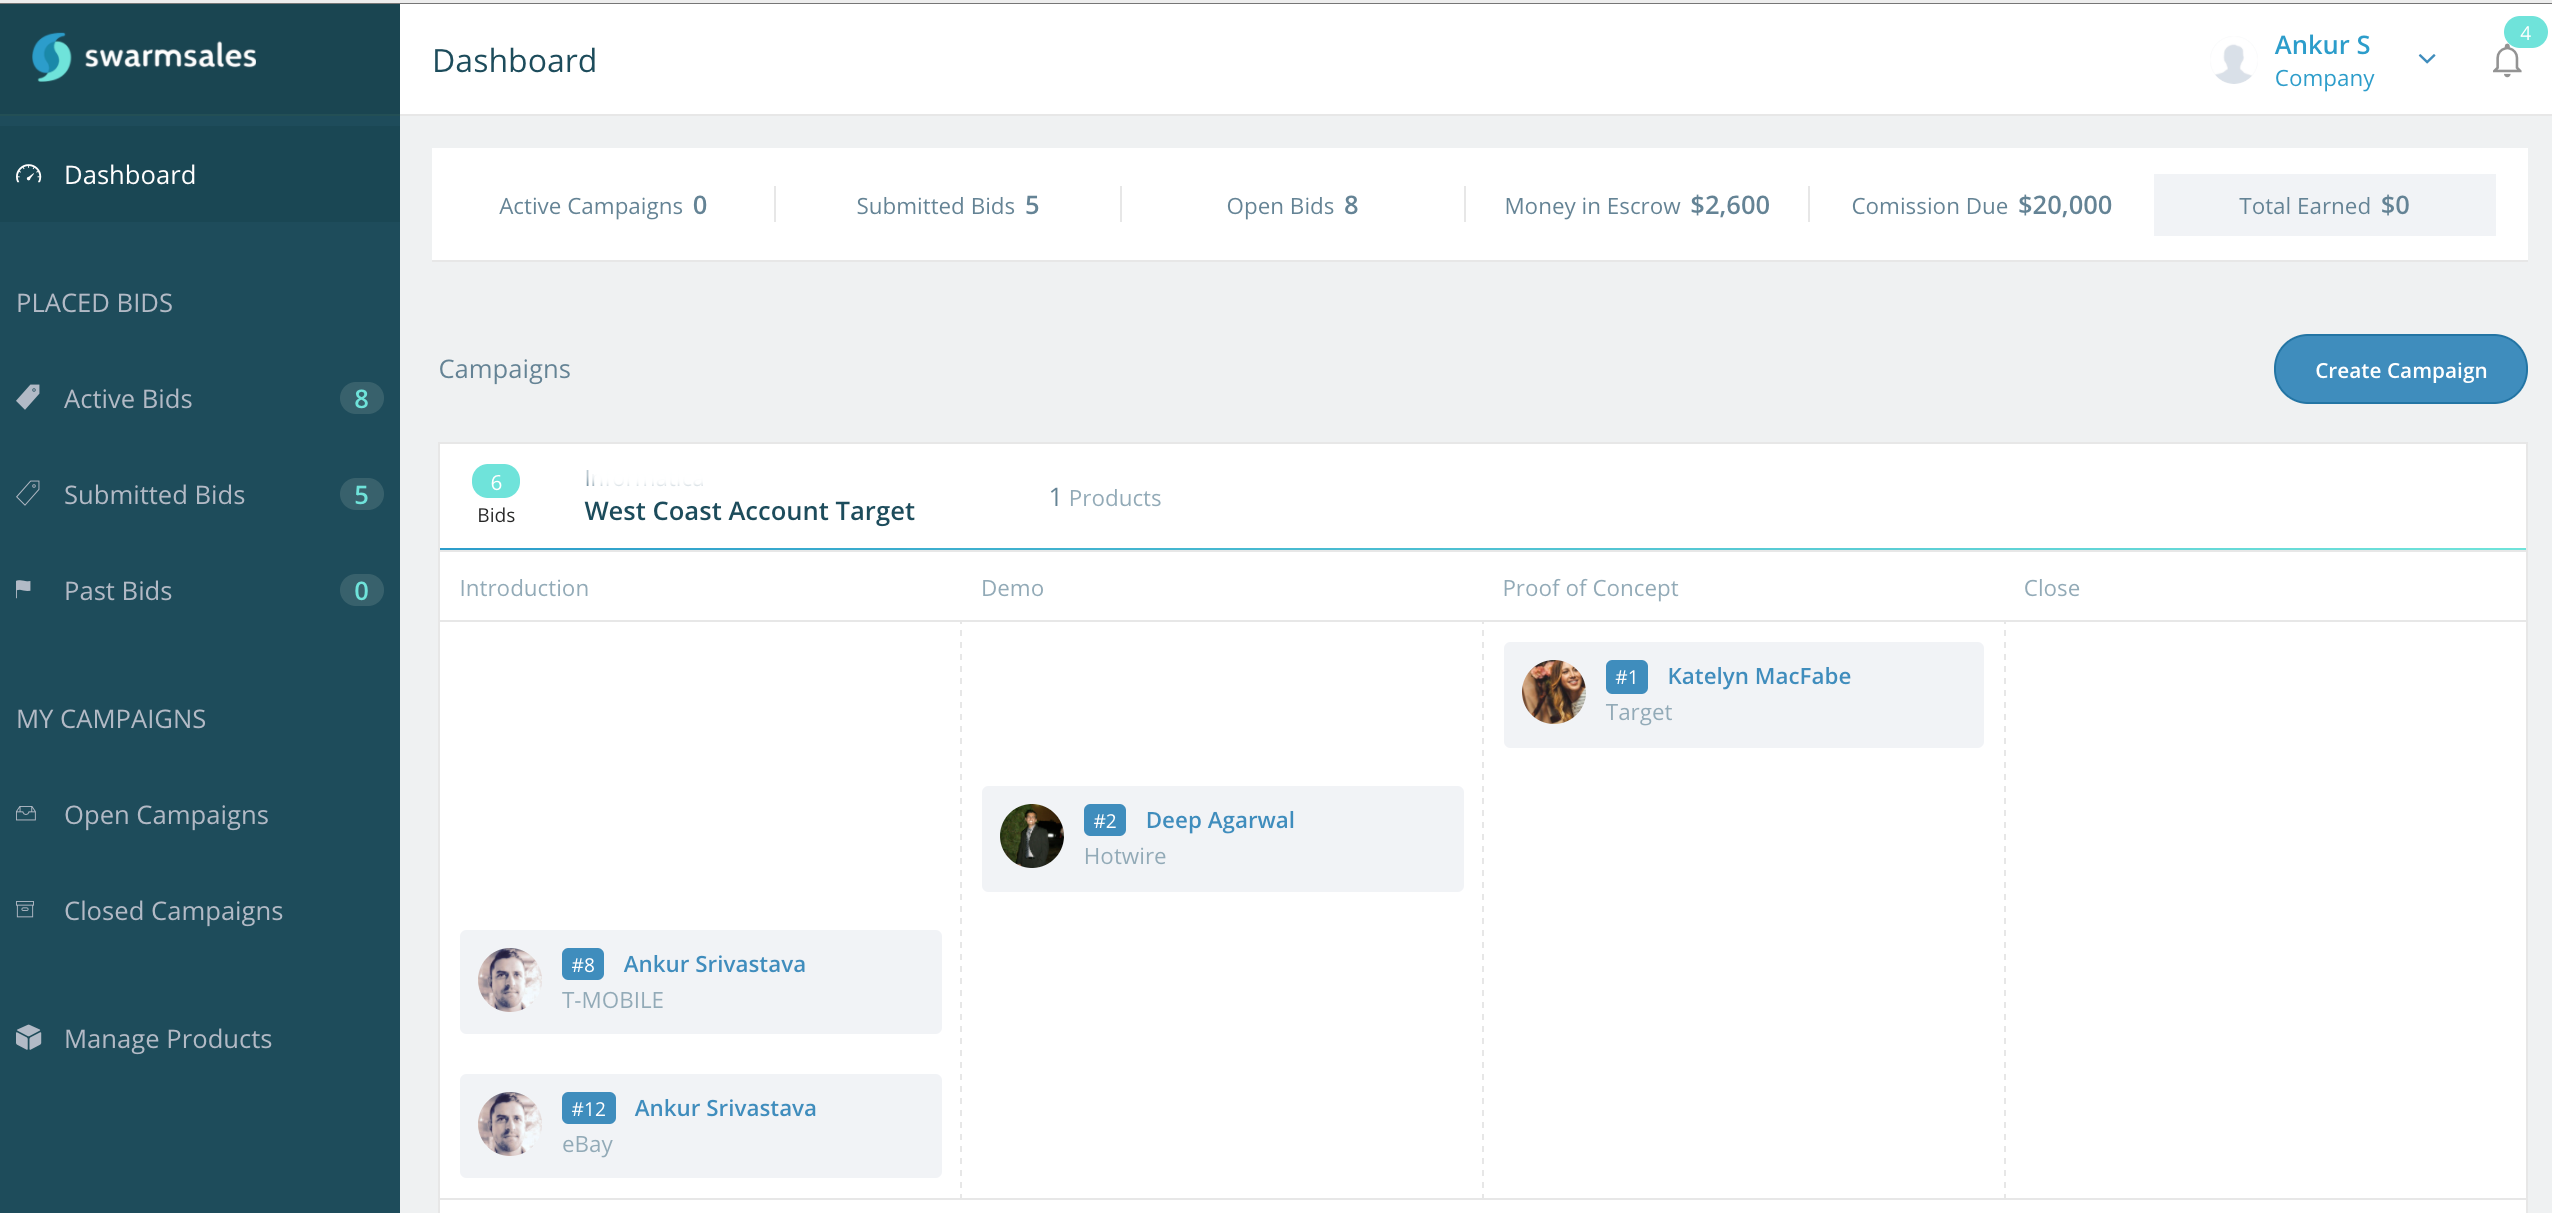2552x1214 pixels.
Task: Click the Manage Products box icon
Action: 29,1038
